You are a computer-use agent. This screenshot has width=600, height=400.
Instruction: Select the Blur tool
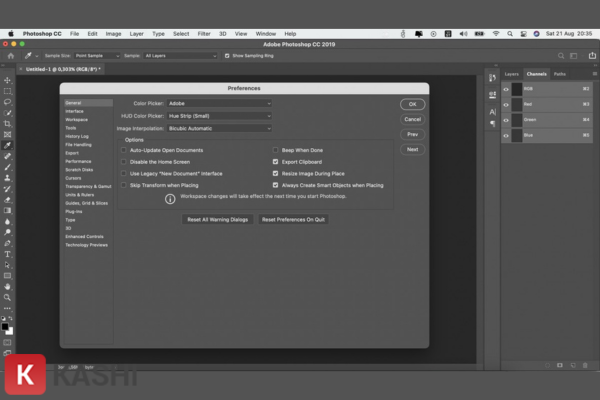click(7, 222)
